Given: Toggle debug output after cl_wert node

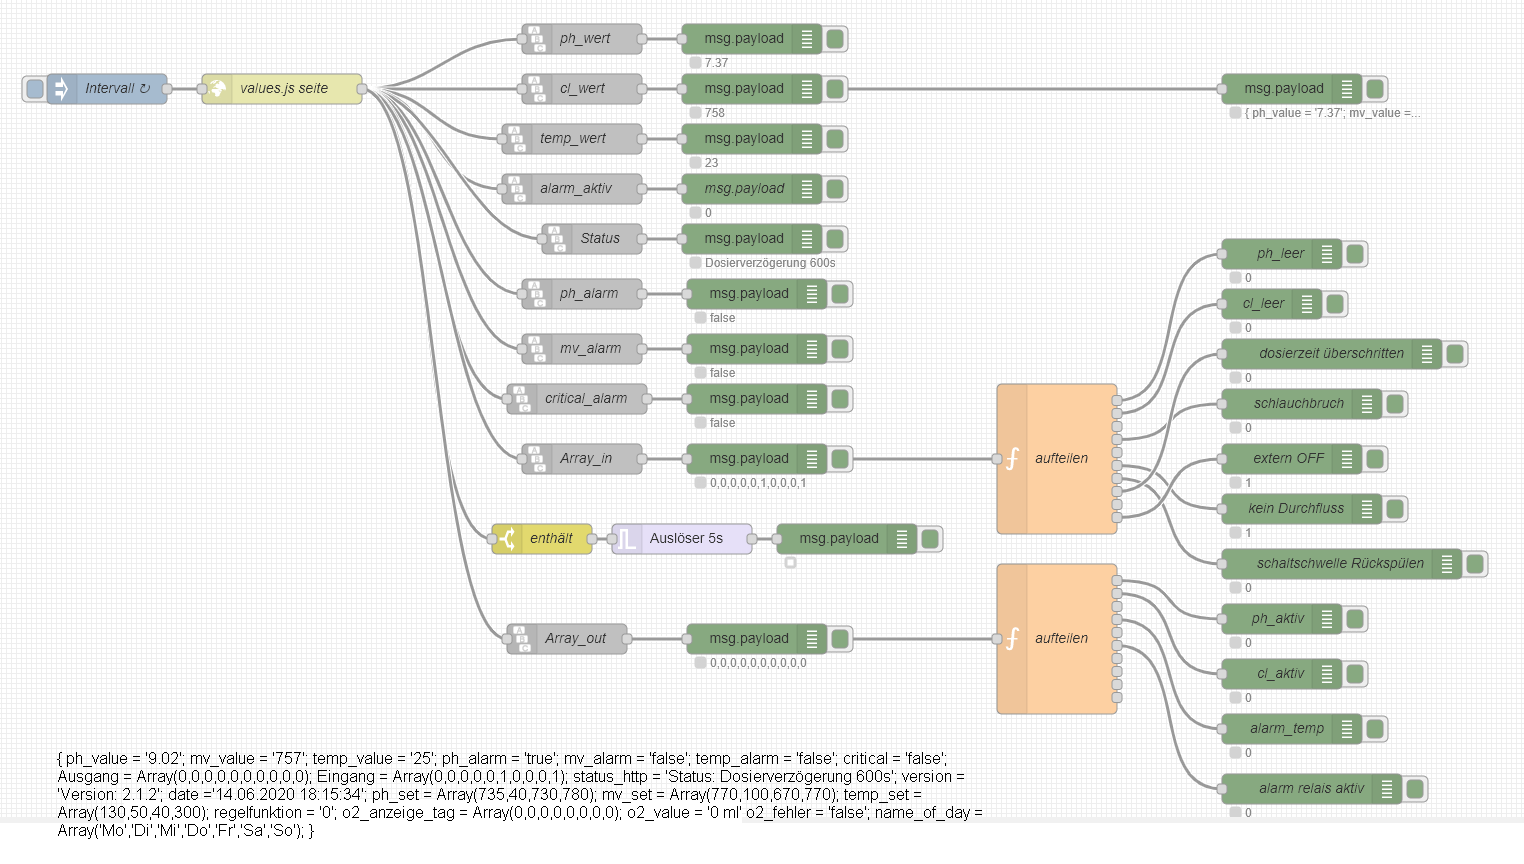Looking at the screenshot, I should pyautogui.click(x=835, y=89).
